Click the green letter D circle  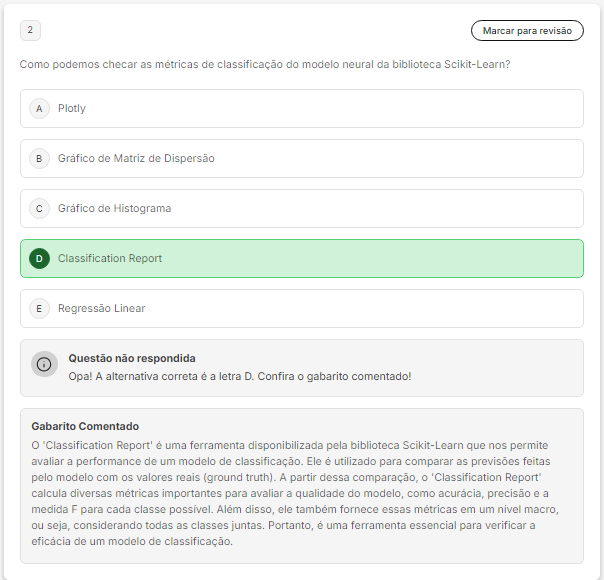(40, 258)
